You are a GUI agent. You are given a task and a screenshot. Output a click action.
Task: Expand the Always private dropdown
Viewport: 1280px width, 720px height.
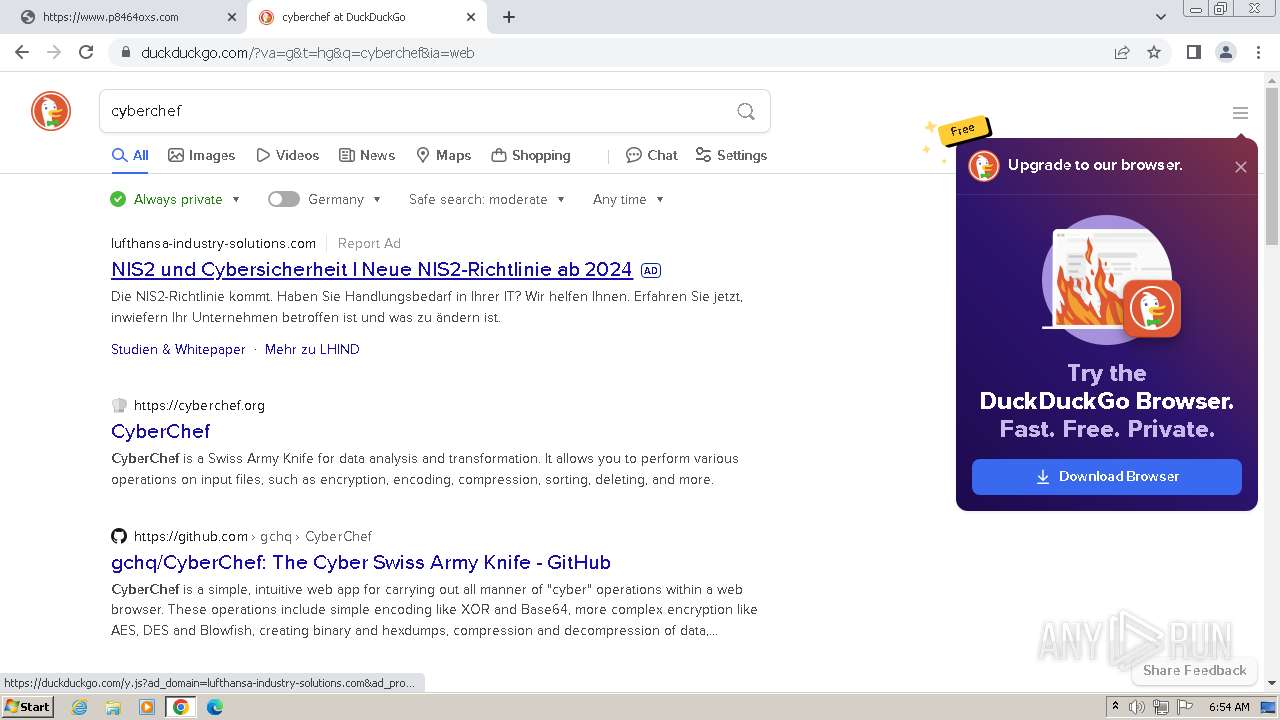pyautogui.click(x=175, y=199)
